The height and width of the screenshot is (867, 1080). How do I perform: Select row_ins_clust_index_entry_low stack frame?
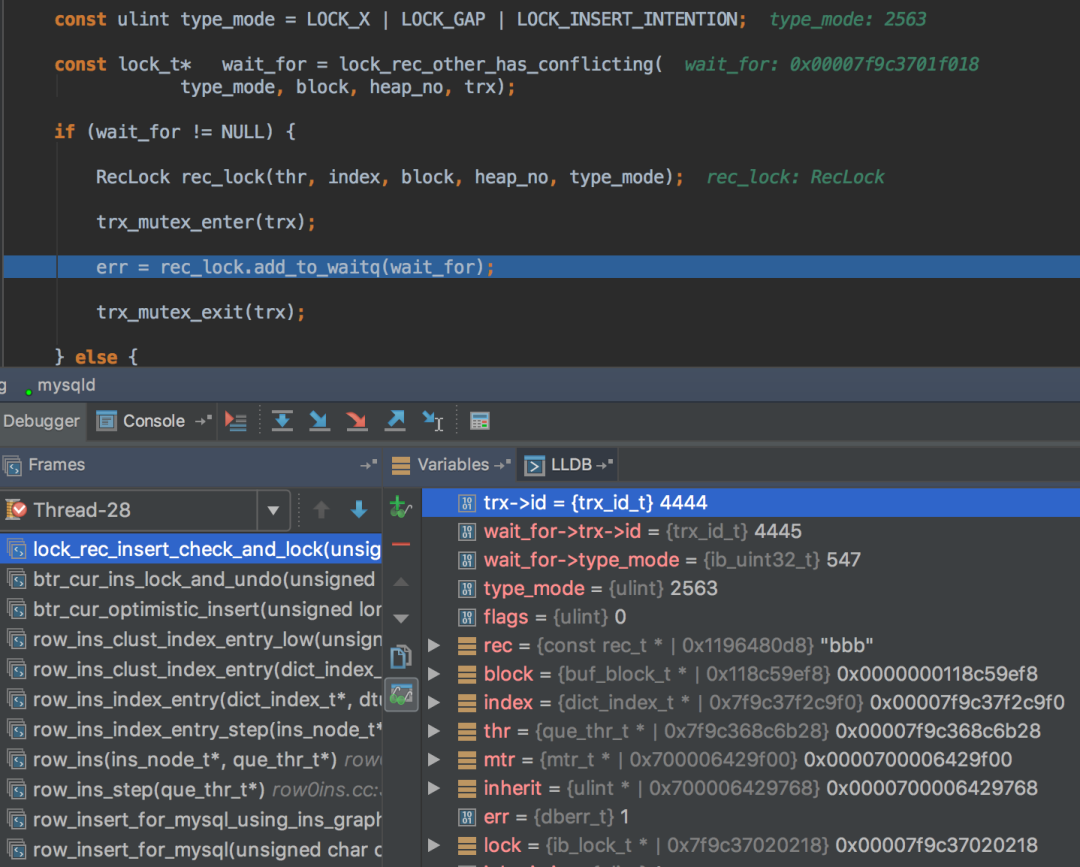(x=191, y=640)
